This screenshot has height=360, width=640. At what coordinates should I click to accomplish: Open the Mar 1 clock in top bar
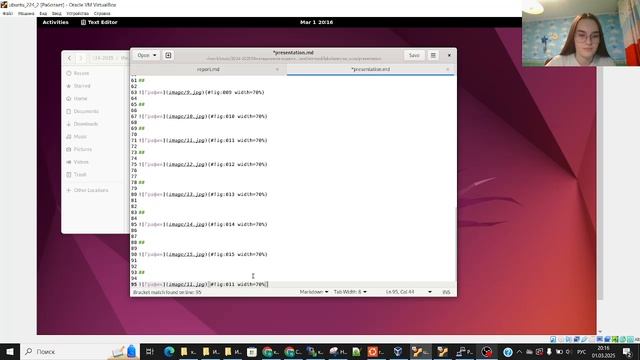(316, 22)
